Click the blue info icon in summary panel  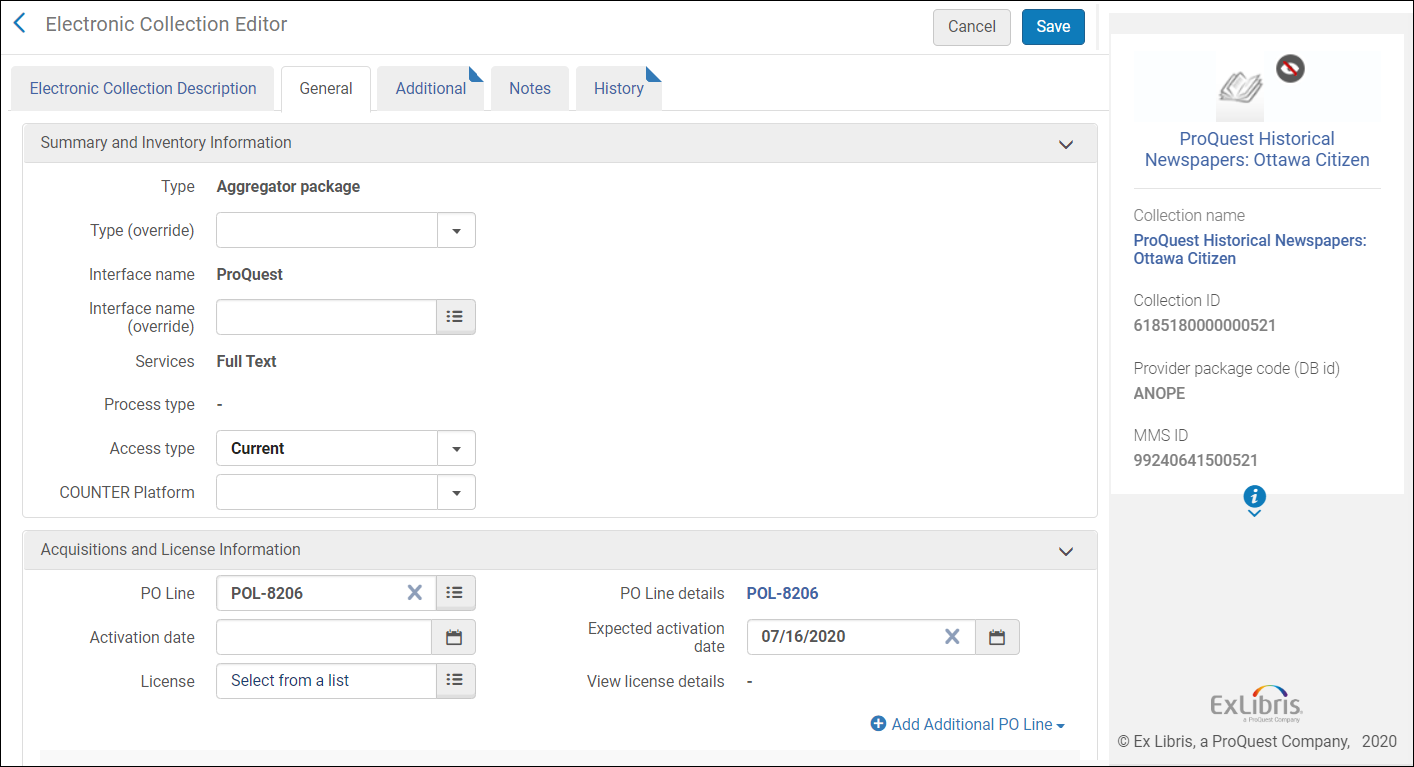[1255, 496]
